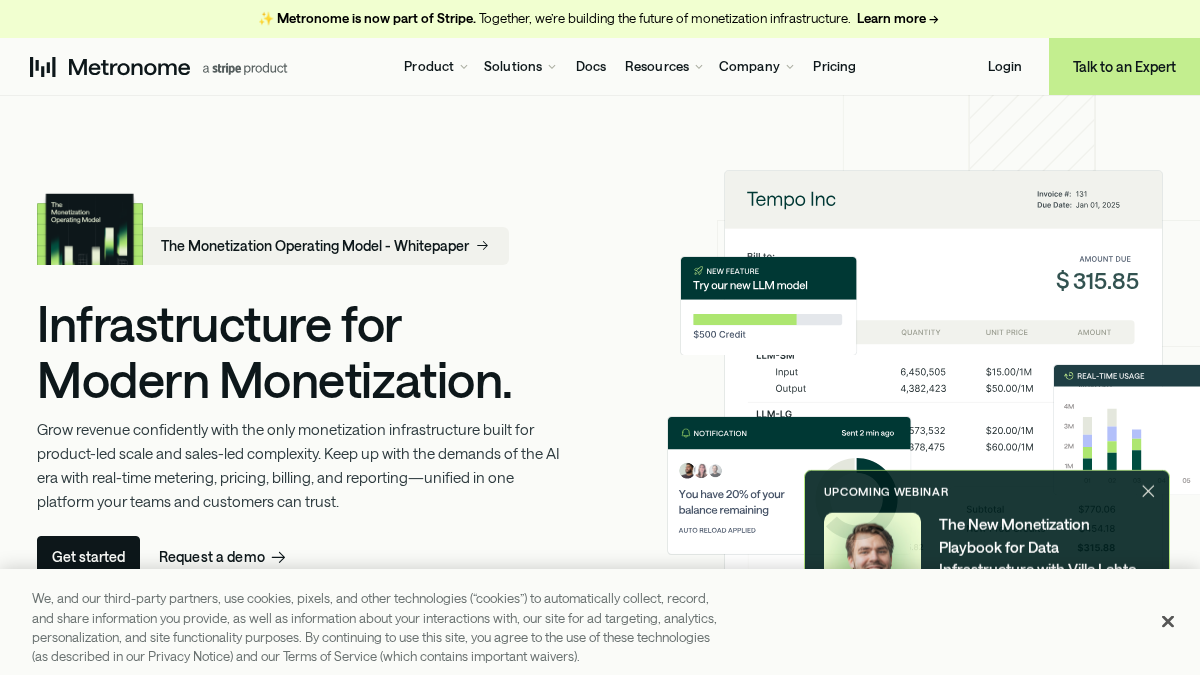Click the AUTO RELOAD APPLIED label
This screenshot has height=675, width=1200.
(x=717, y=530)
